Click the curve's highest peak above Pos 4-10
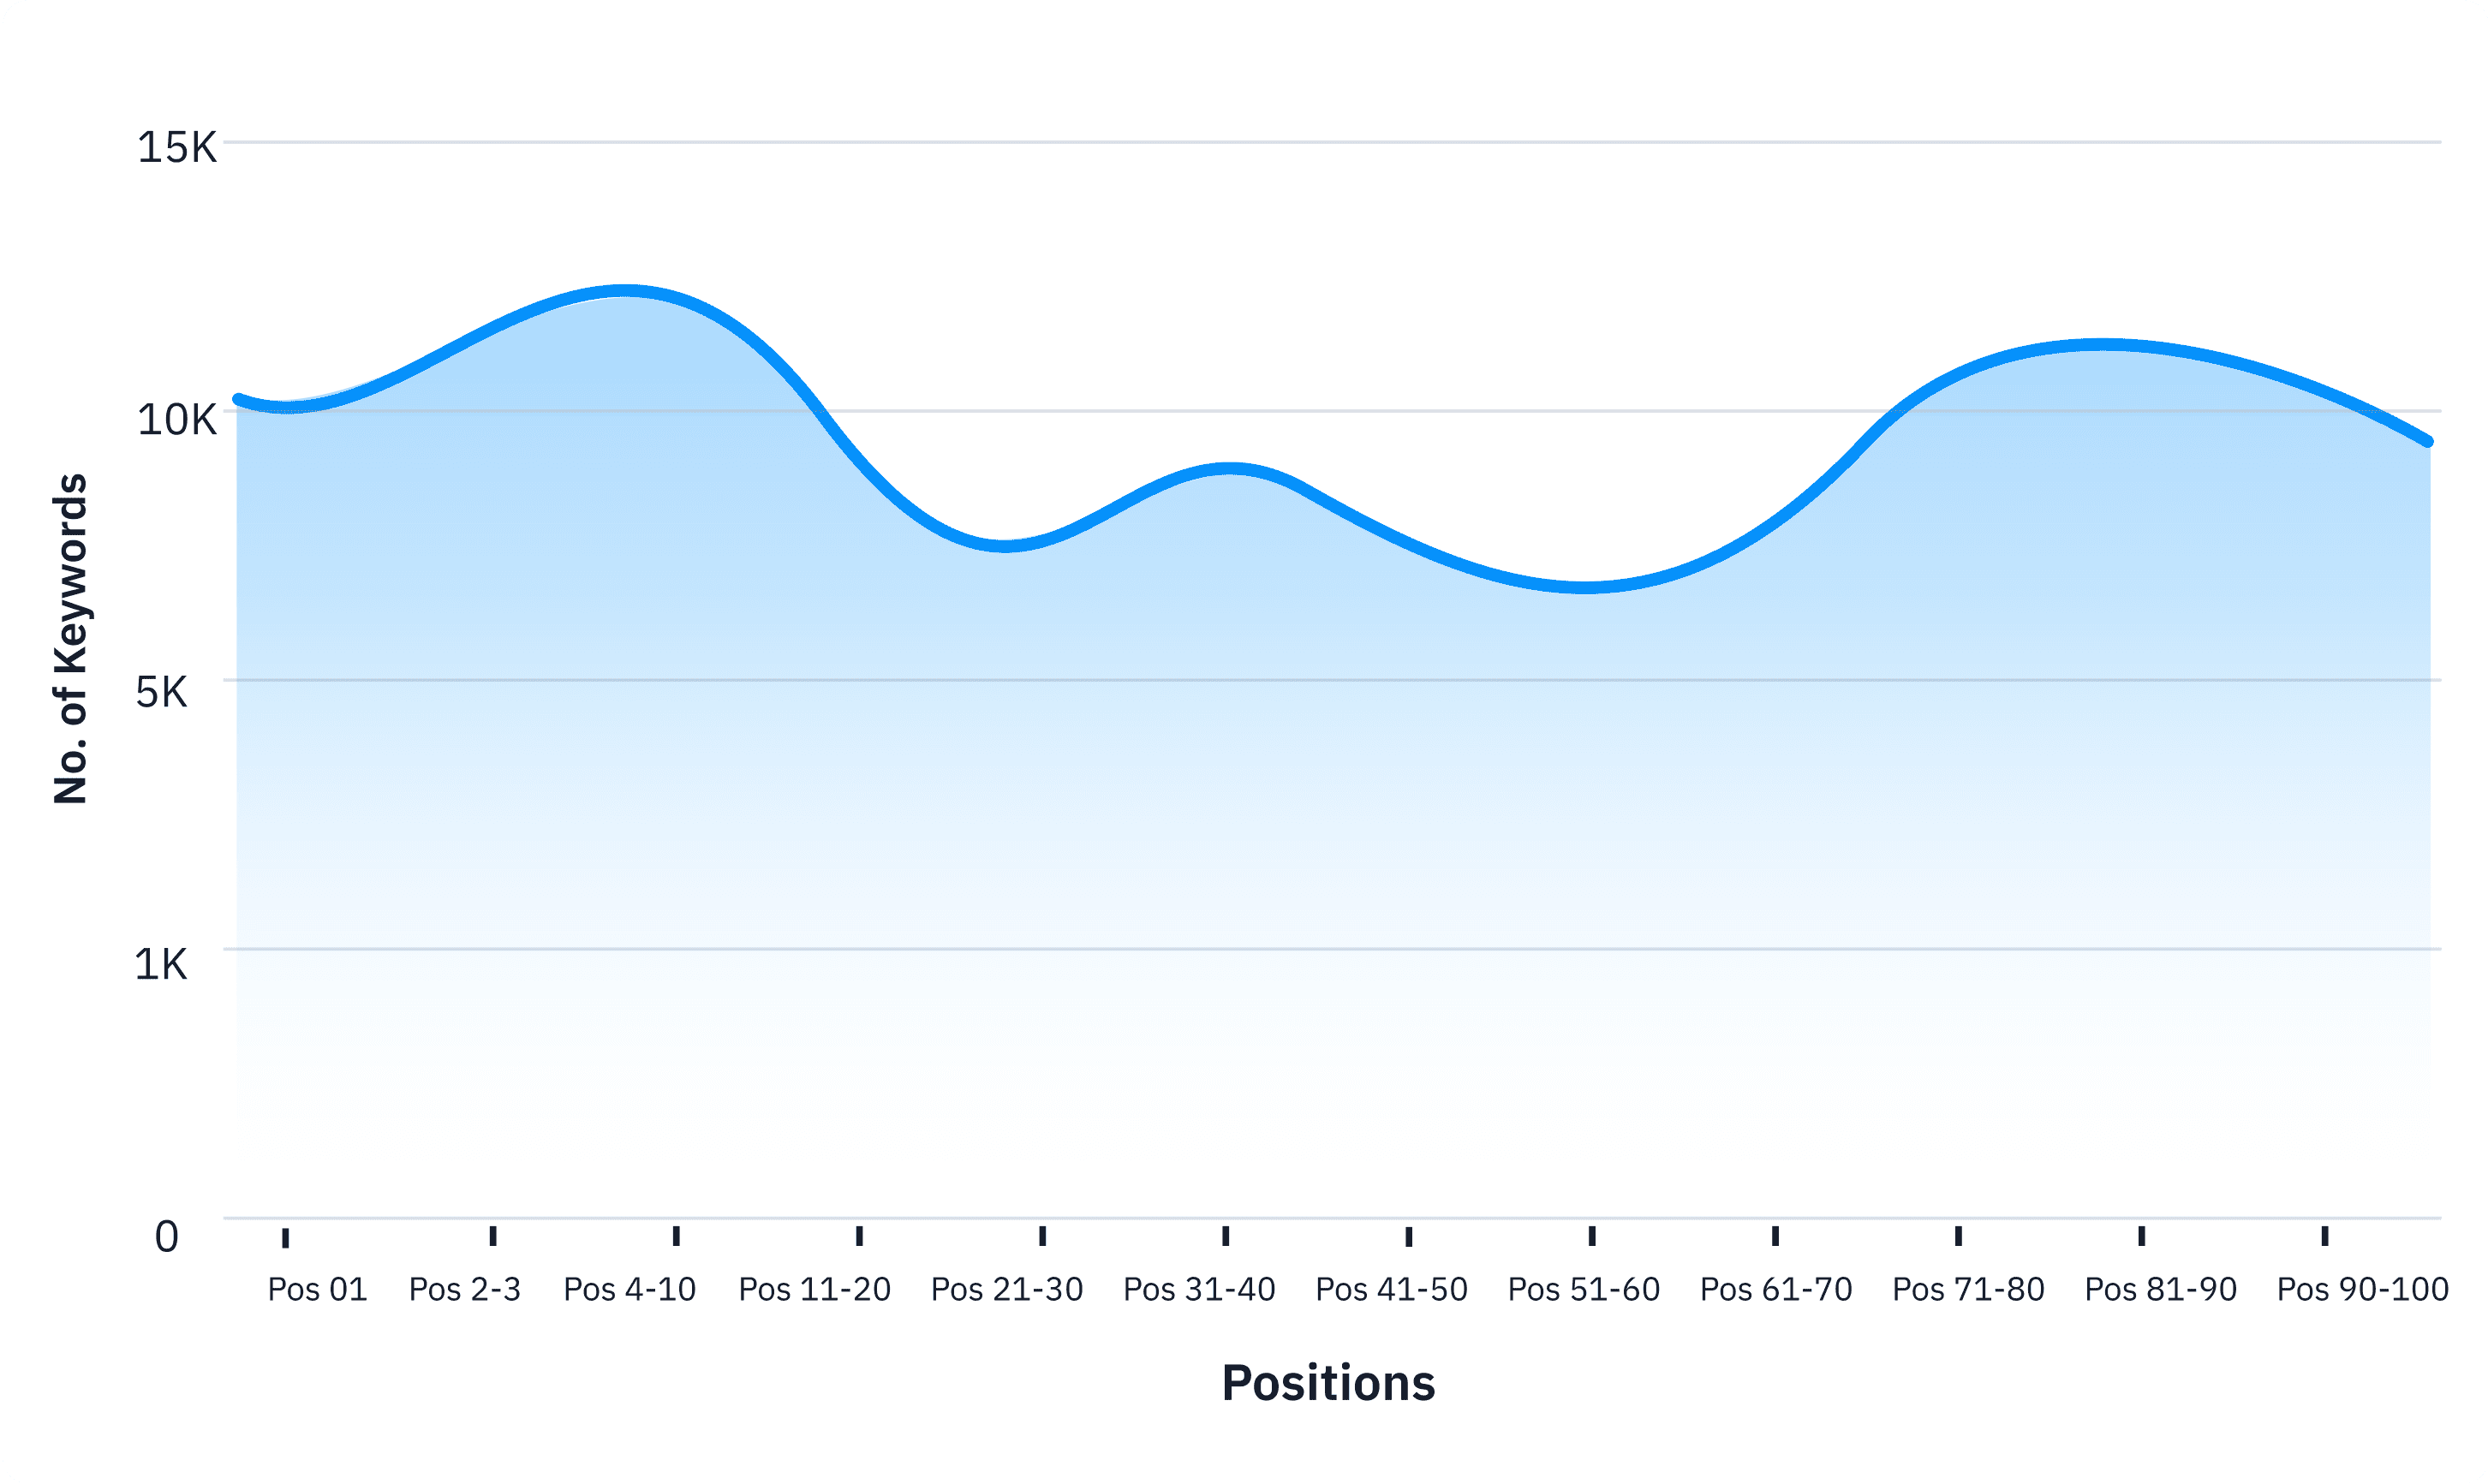The image size is (2488, 1484). 625,291
